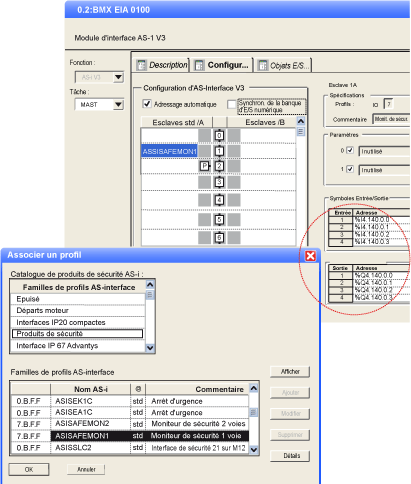Select the ASISAFEMON2 profile row

pos(130,424)
